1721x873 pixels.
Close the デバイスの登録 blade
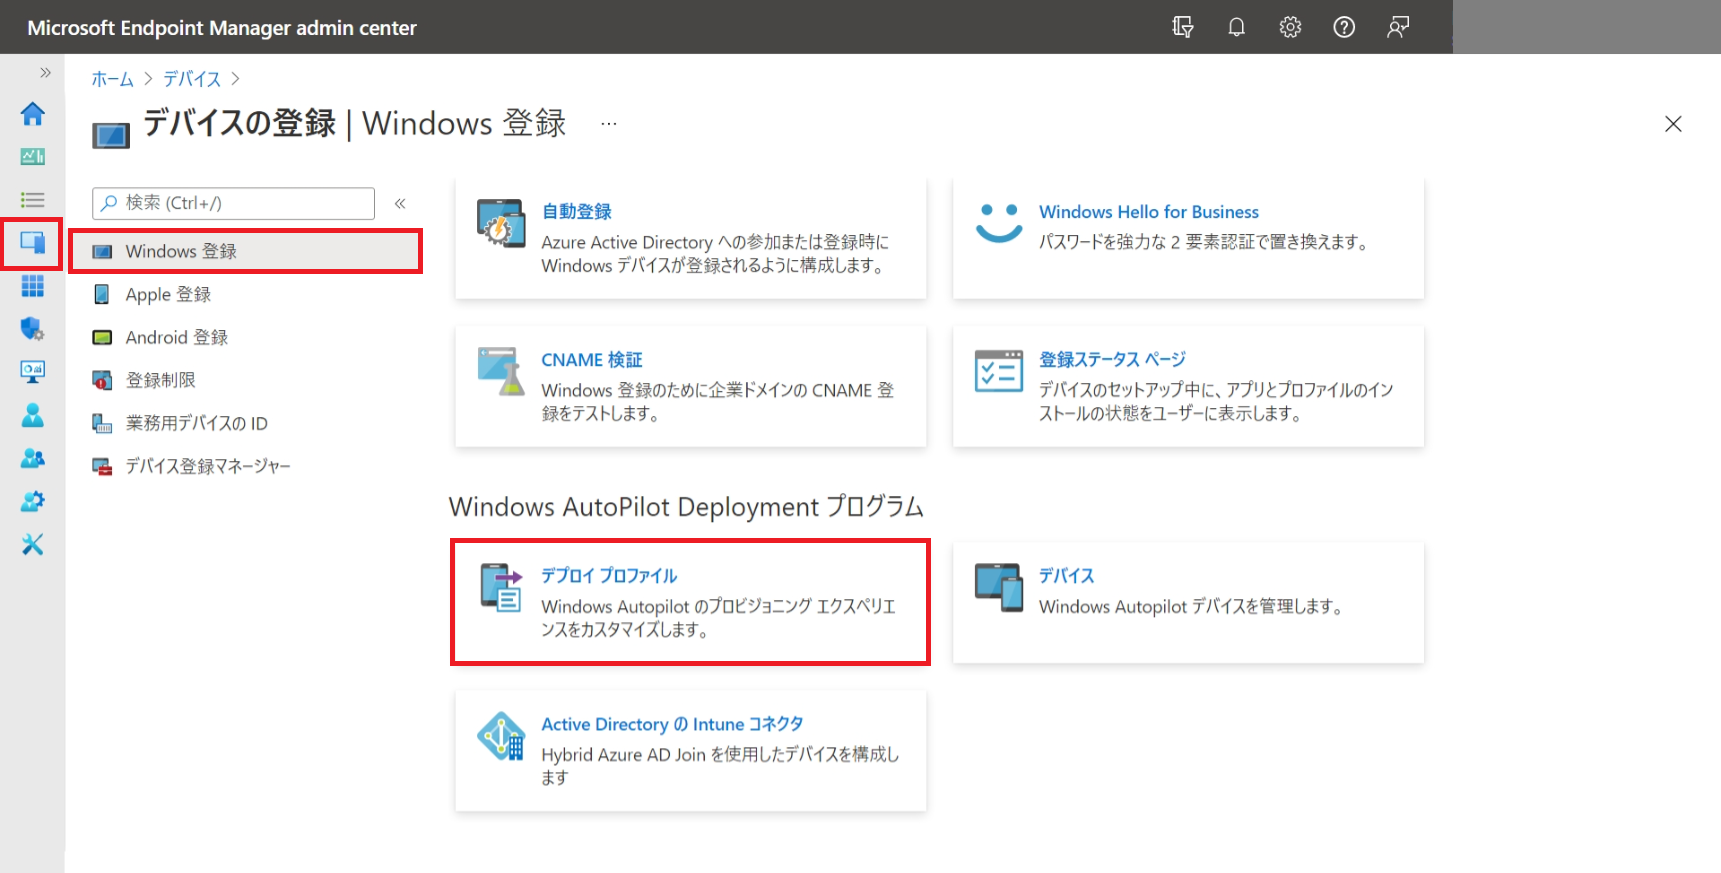1673,124
